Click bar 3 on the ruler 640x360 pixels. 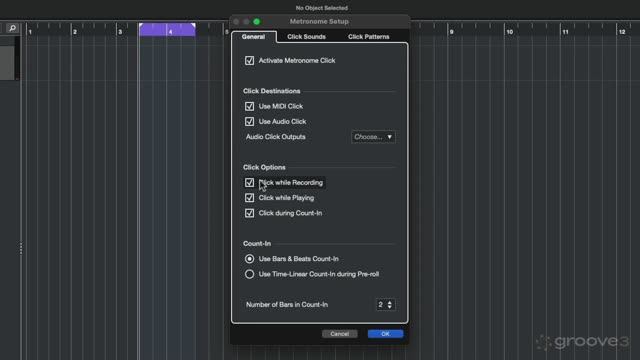click(x=120, y=32)
